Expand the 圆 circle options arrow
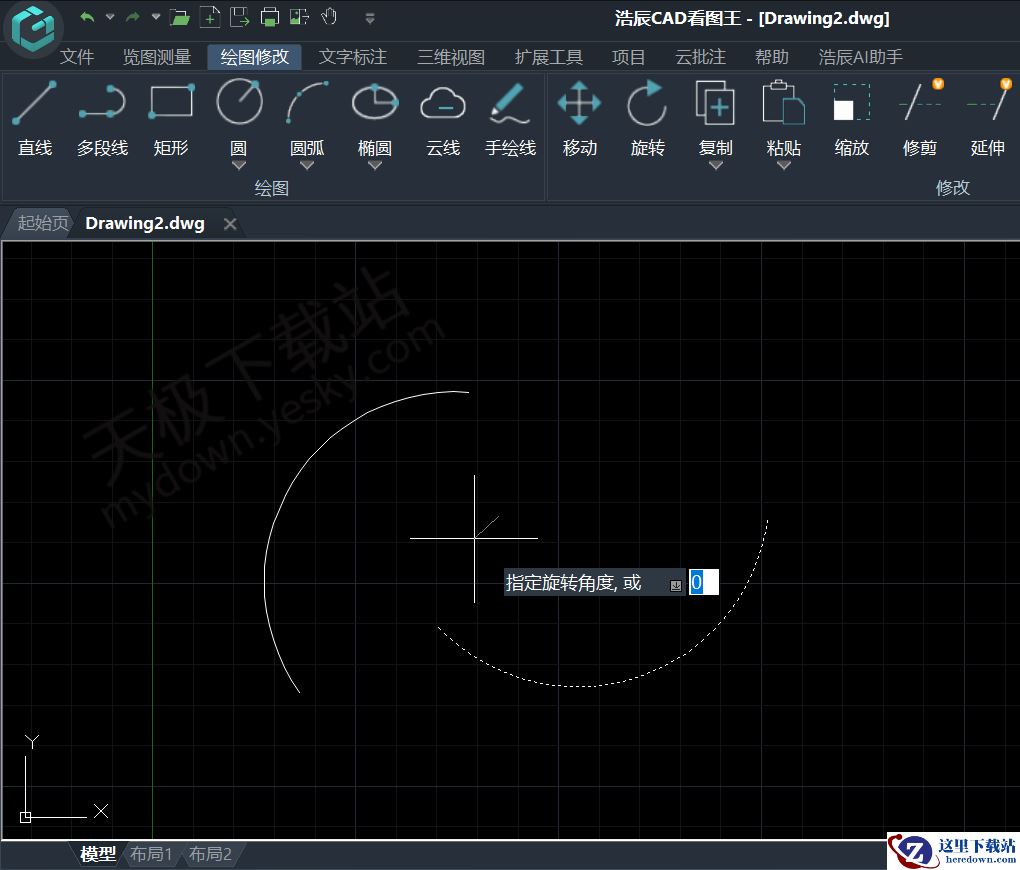This screenshot has height=870, width=1020. point(239,165)
